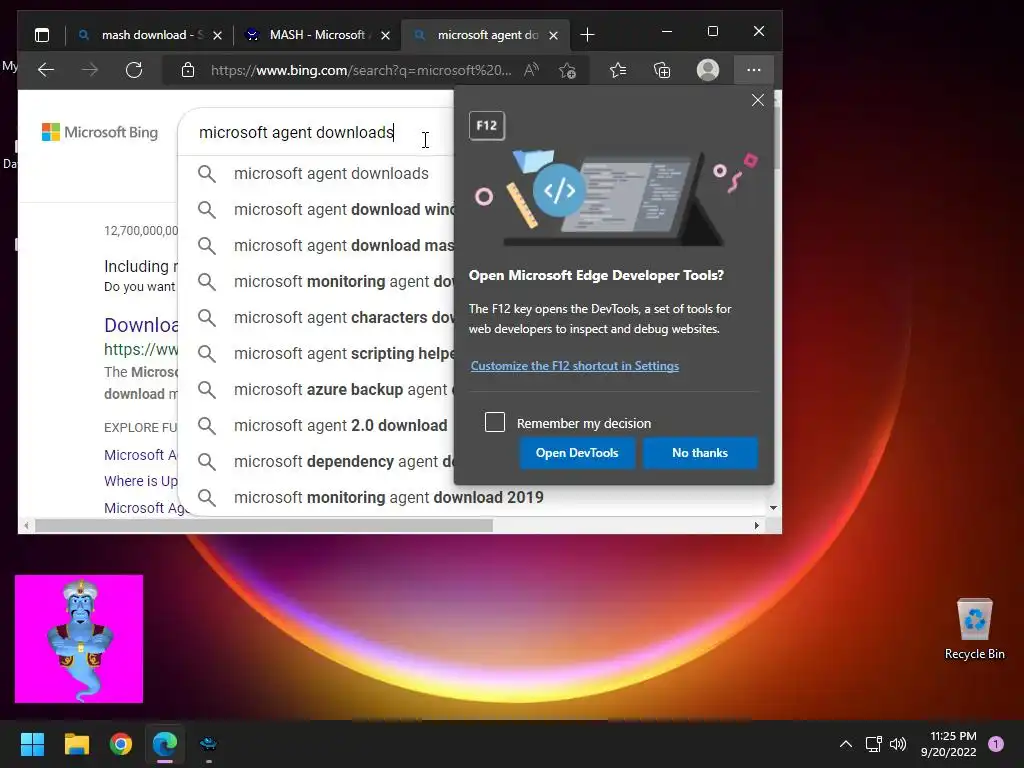The width and height of the screenshot is (1024, 768).
Task: Close the 'microsoft agent do' tab
Action: click(x=553, y=35)
